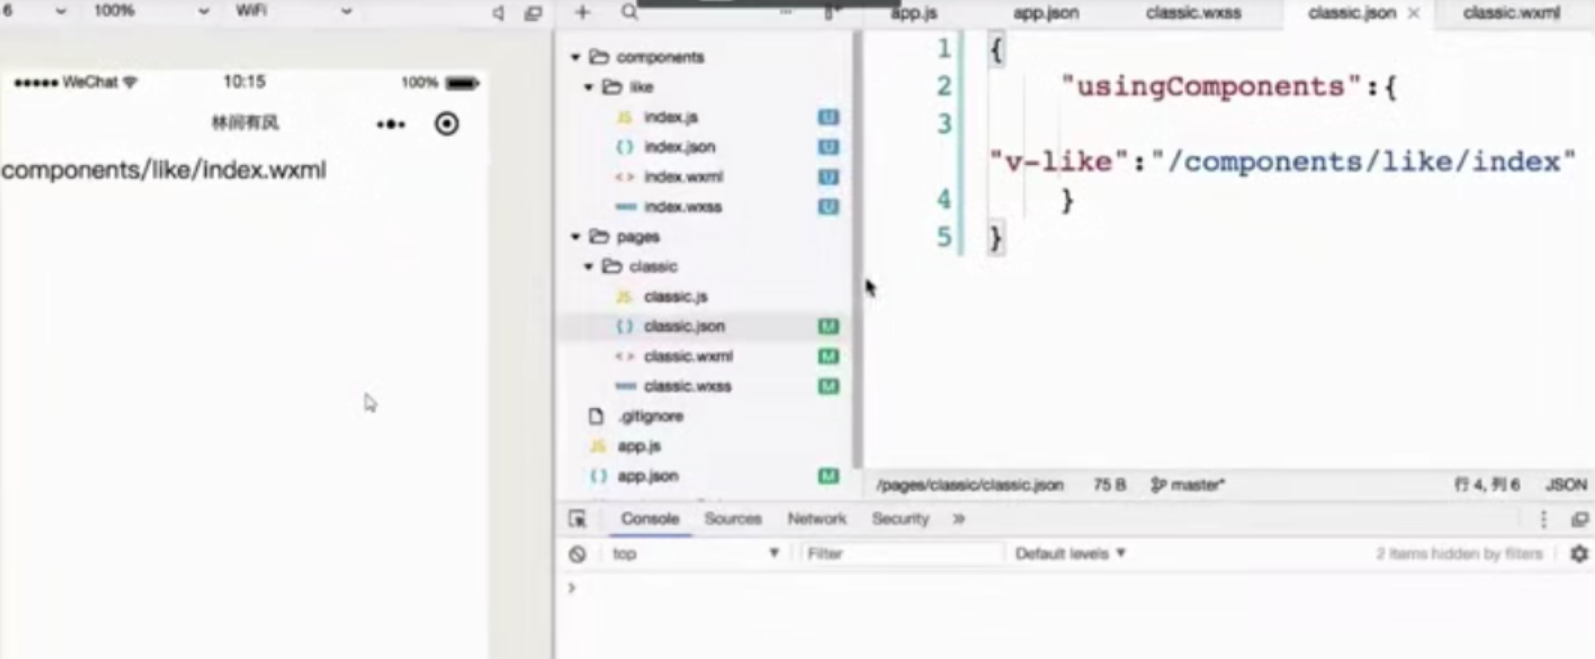This screenshot has width=1595, height=659.
Task: Open the Default levels dropdown
Action: tap(1070, 553)
